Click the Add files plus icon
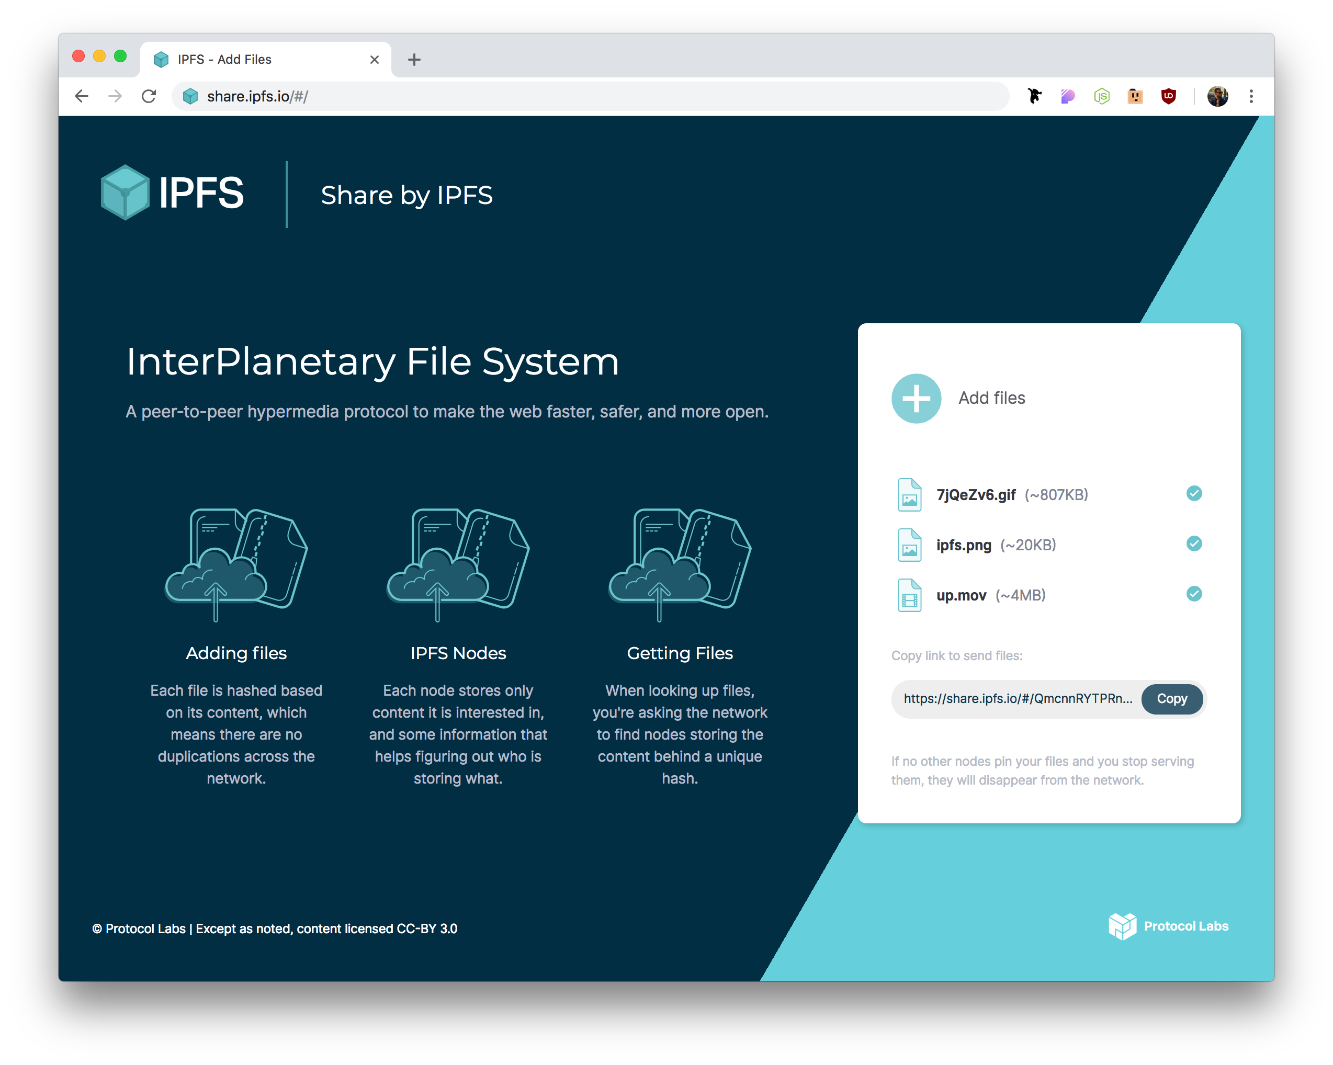The image size is (1333, 1065). (x=916, y=399)
